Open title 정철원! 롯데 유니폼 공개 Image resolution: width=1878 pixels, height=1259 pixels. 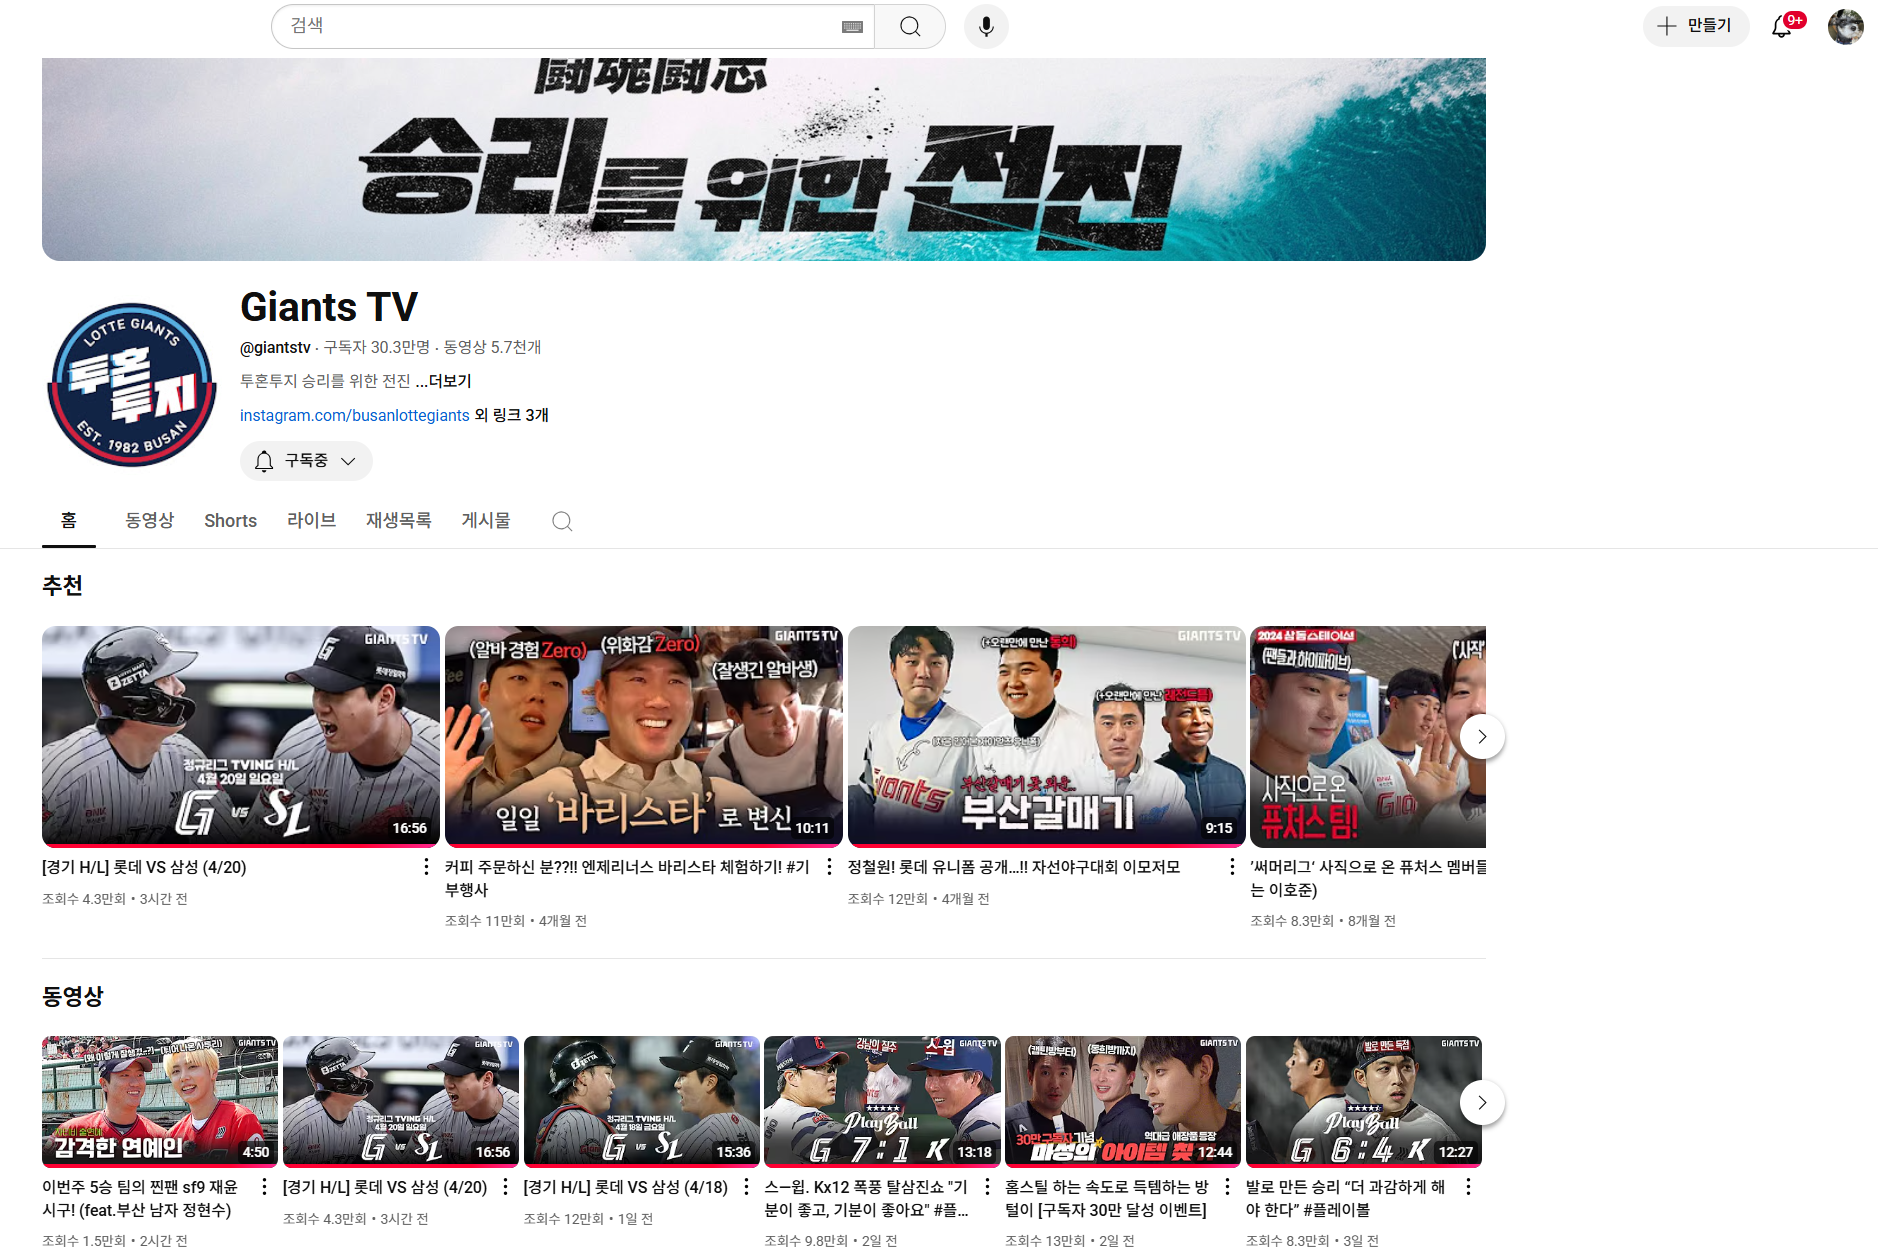[x=1014, y=867]
